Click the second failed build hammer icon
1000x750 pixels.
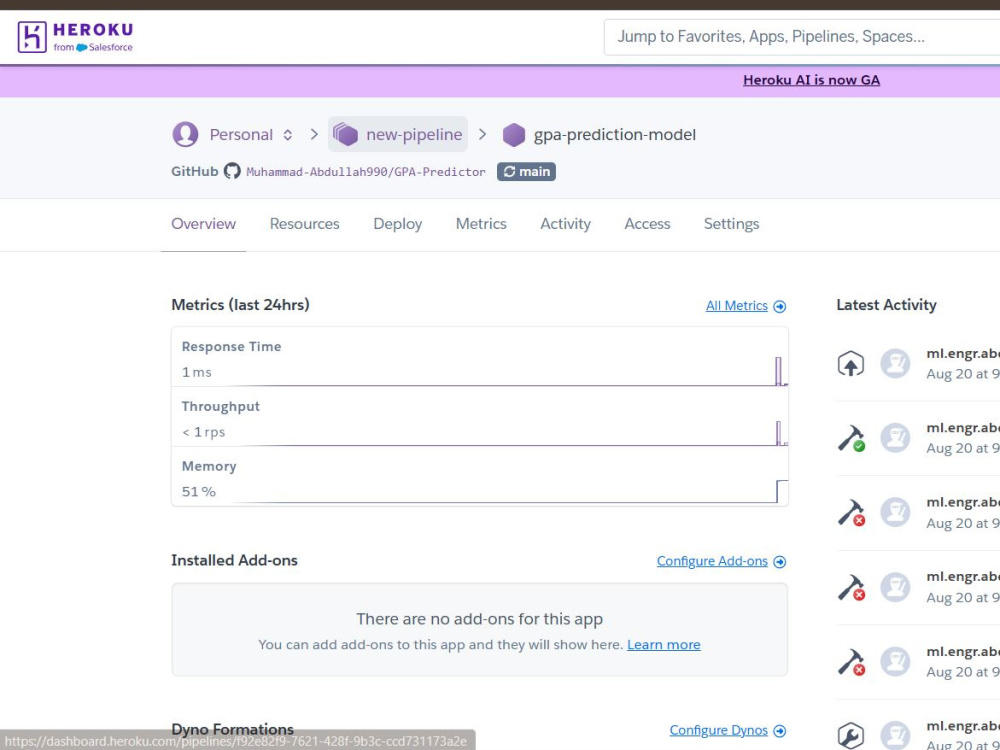[x=851, y=587]
